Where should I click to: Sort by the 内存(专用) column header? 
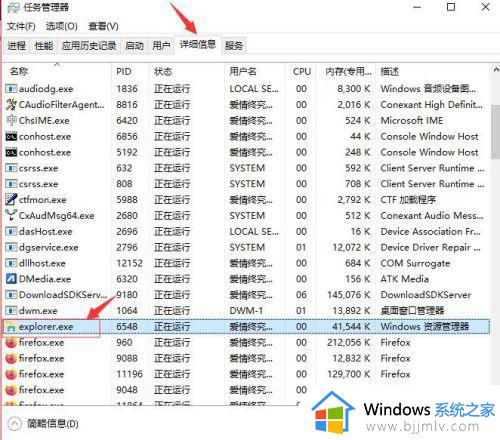346,71
